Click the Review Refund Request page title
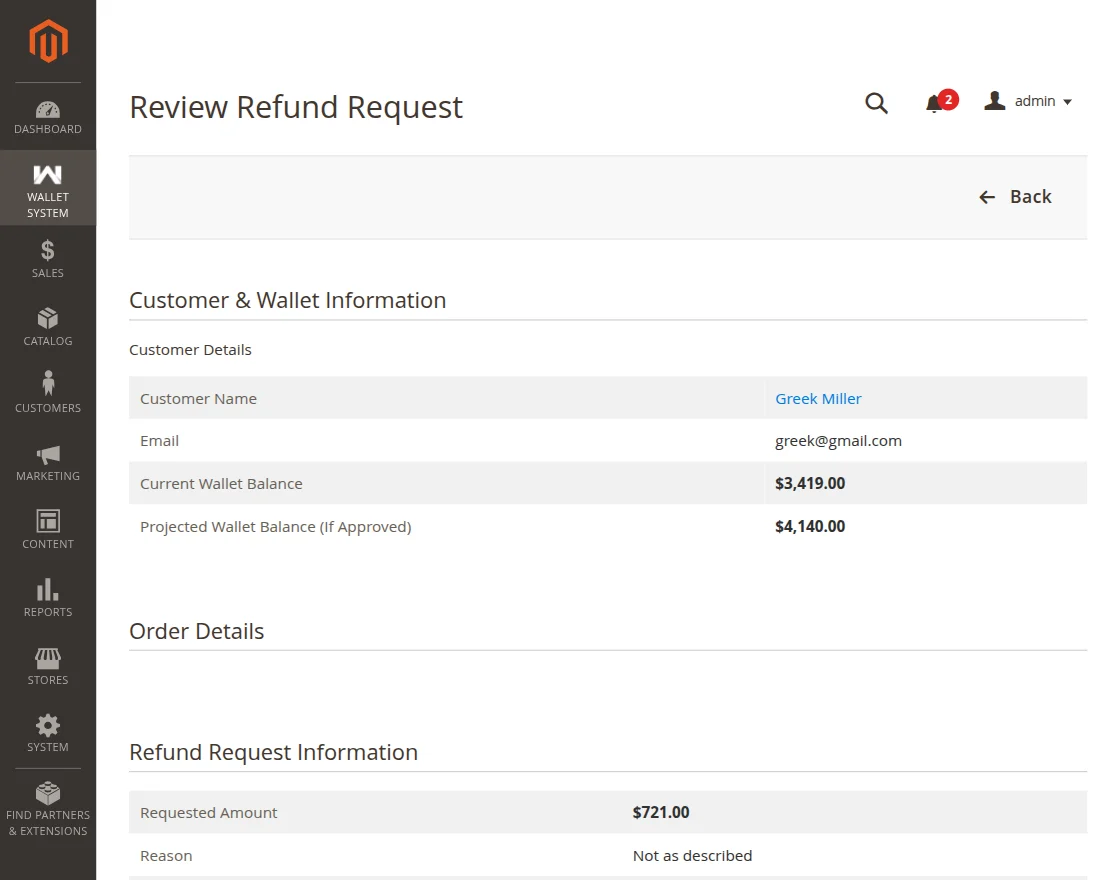The width and height of the screenshot is (1120, 880). [x=296, y=107]
